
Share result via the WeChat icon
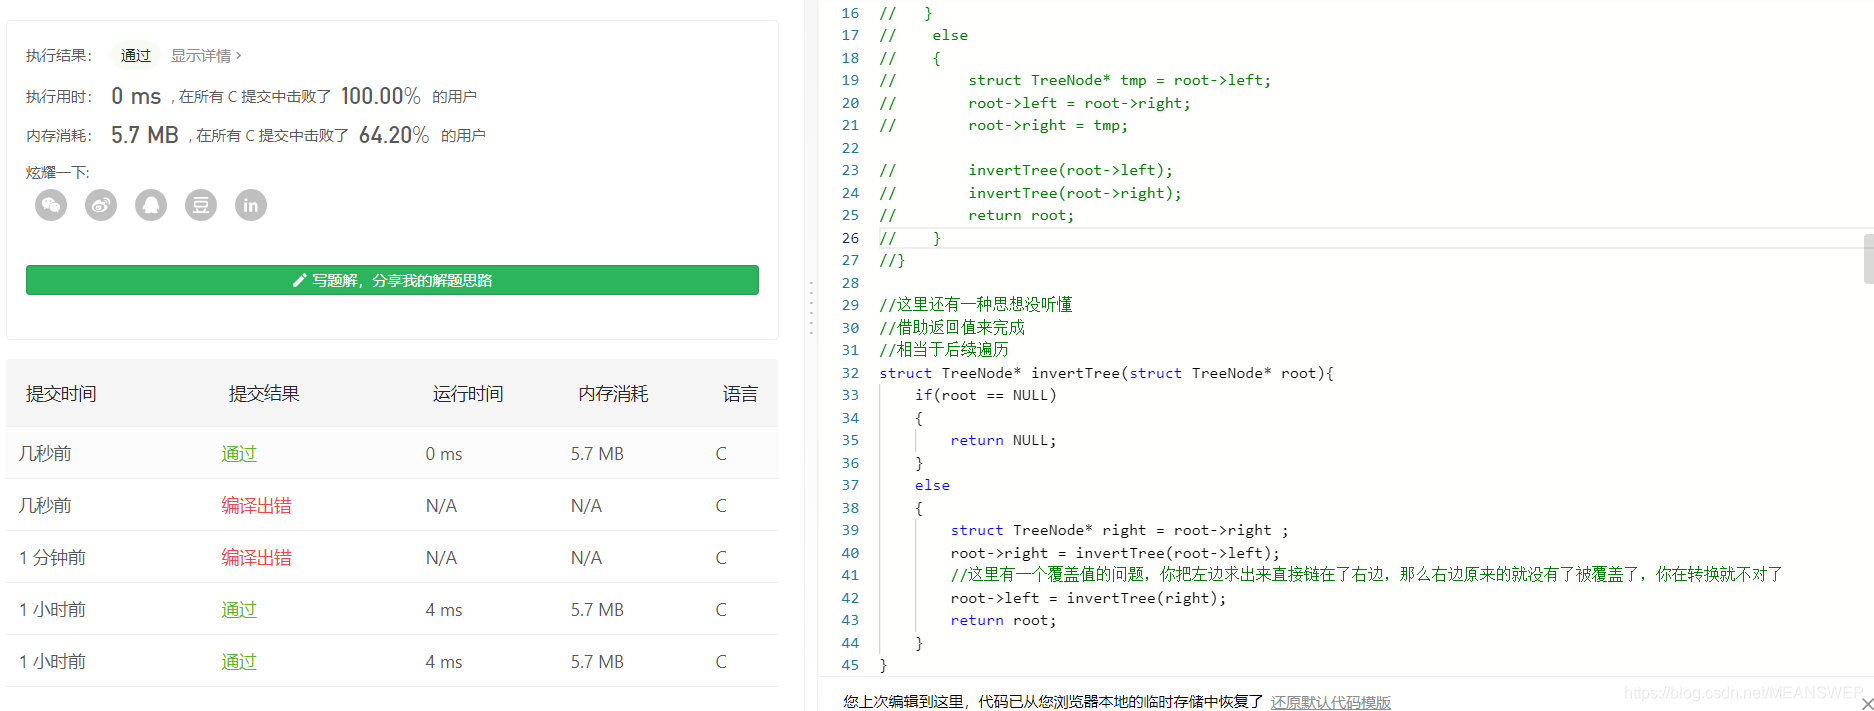coord(51,205)
